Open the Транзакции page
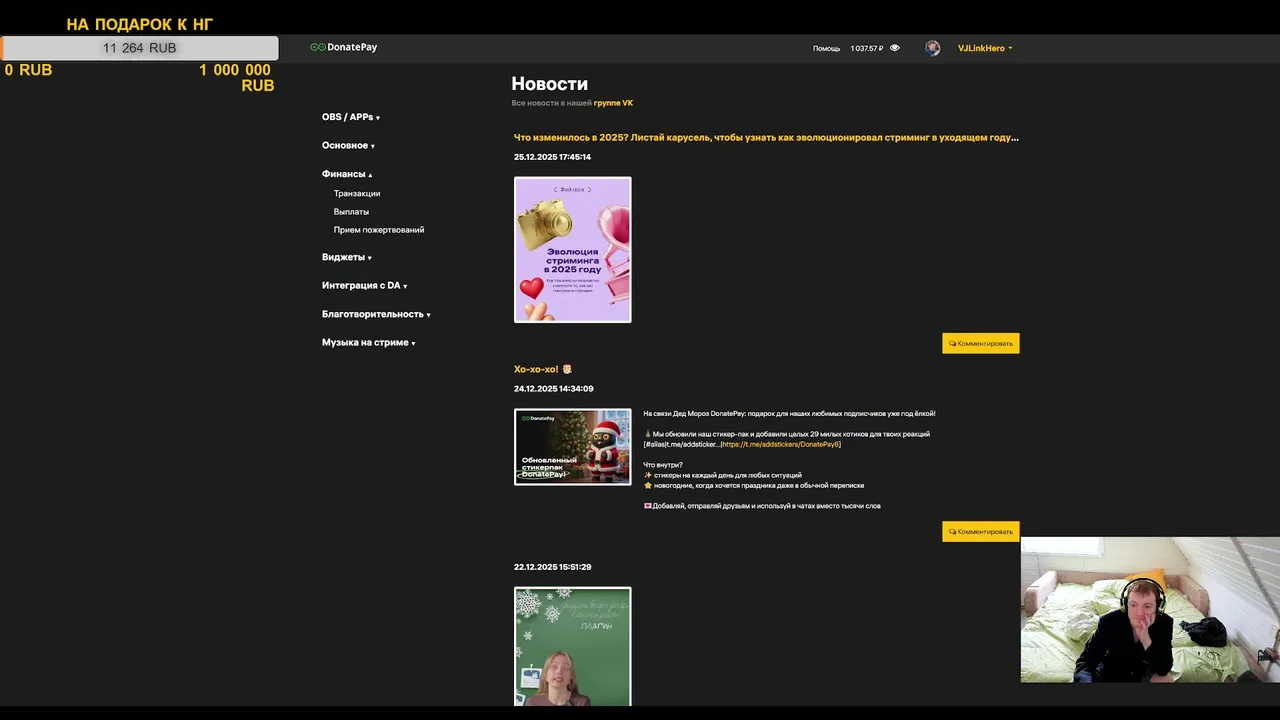Image resolution: width=1280 pixels, height=720 pixels. [x=357, y=193]
